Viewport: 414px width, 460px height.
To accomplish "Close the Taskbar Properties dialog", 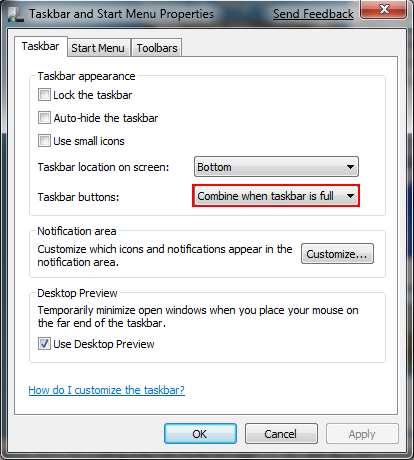I will [x=384, y=9].
